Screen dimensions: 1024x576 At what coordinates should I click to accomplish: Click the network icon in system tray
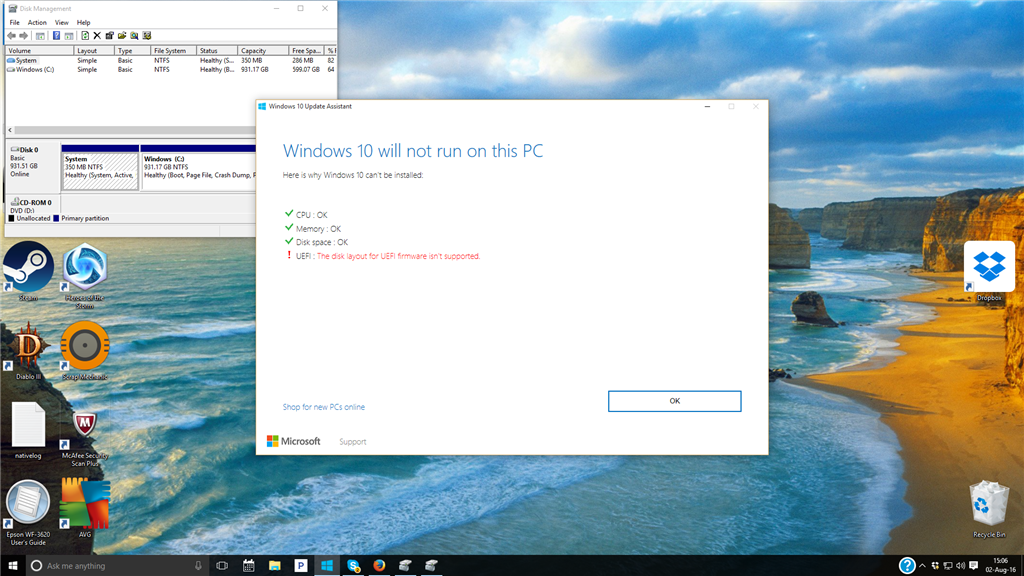point(948,566)
